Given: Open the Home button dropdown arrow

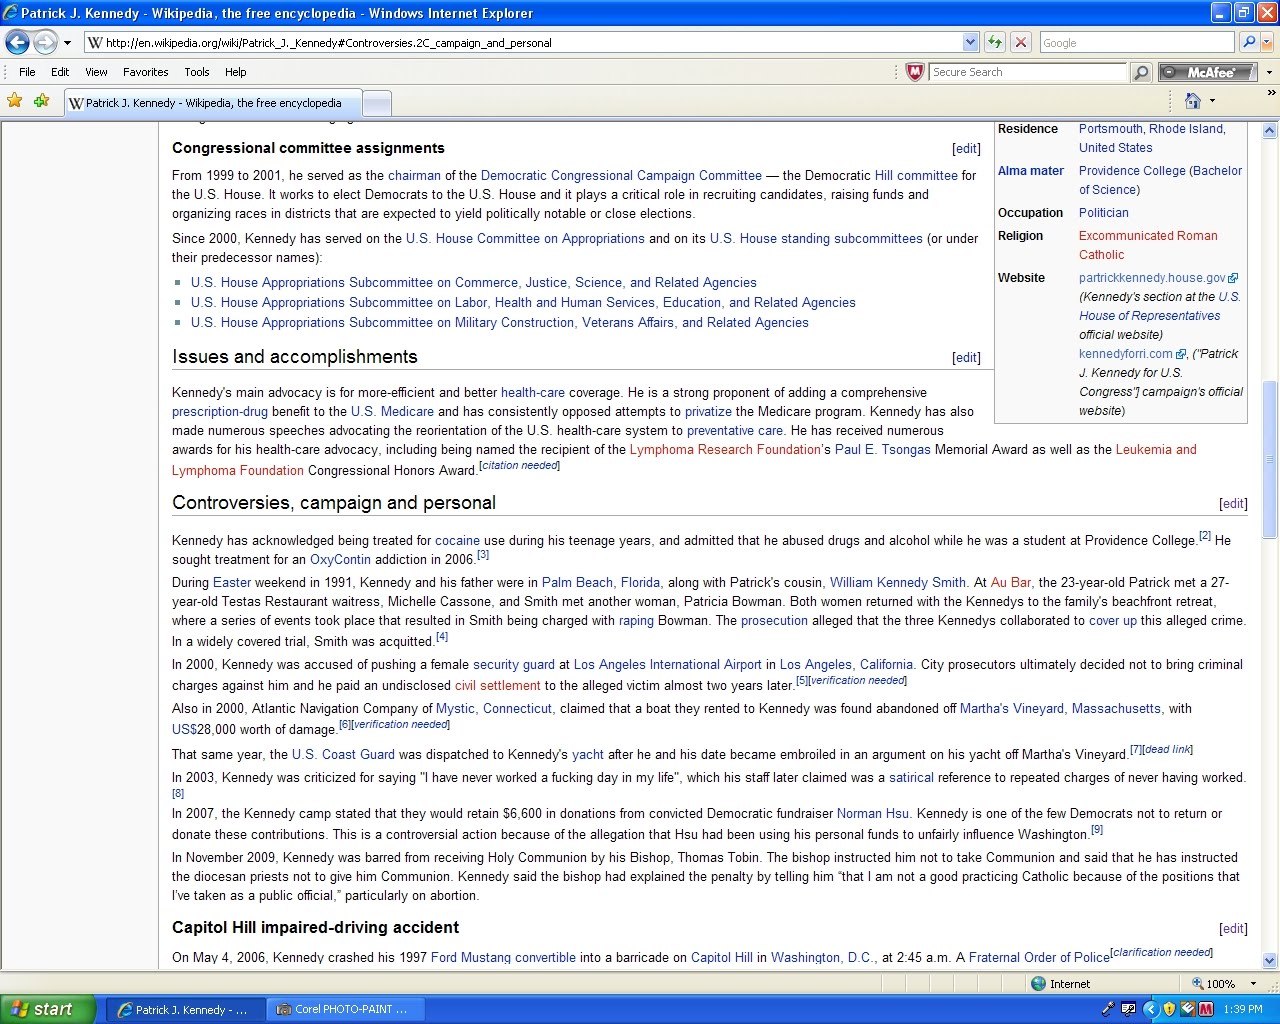Looking at the screenshot, I should (1212, 101).
